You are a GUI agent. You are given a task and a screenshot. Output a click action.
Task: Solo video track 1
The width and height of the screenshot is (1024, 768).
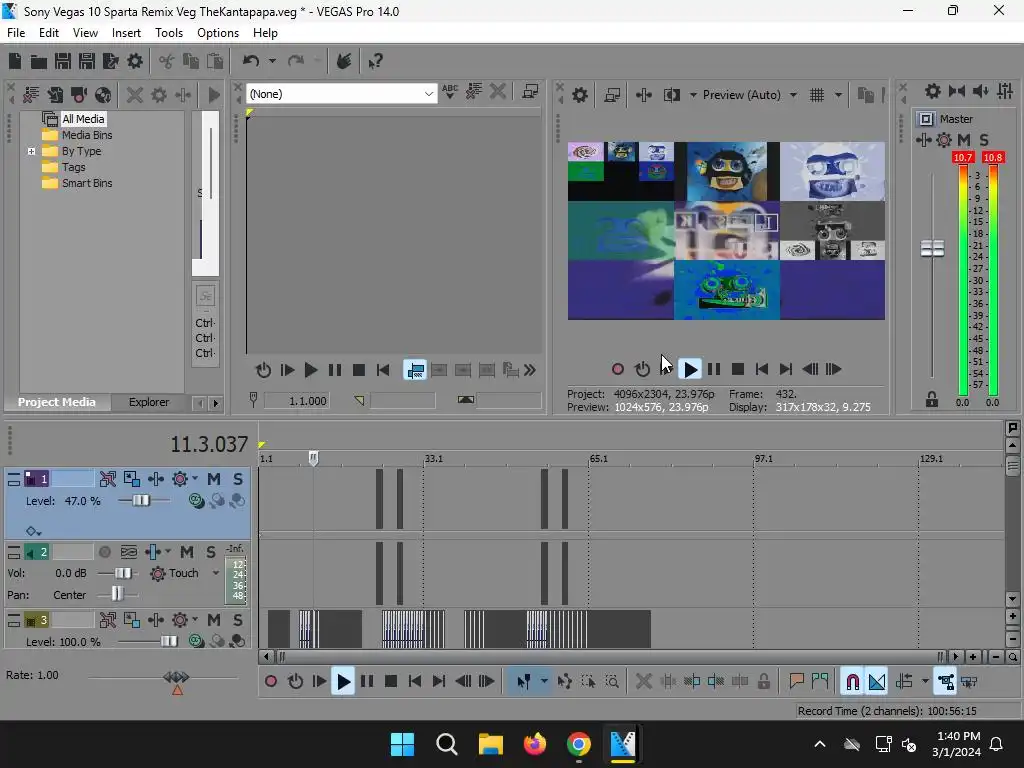click(238, 479)
